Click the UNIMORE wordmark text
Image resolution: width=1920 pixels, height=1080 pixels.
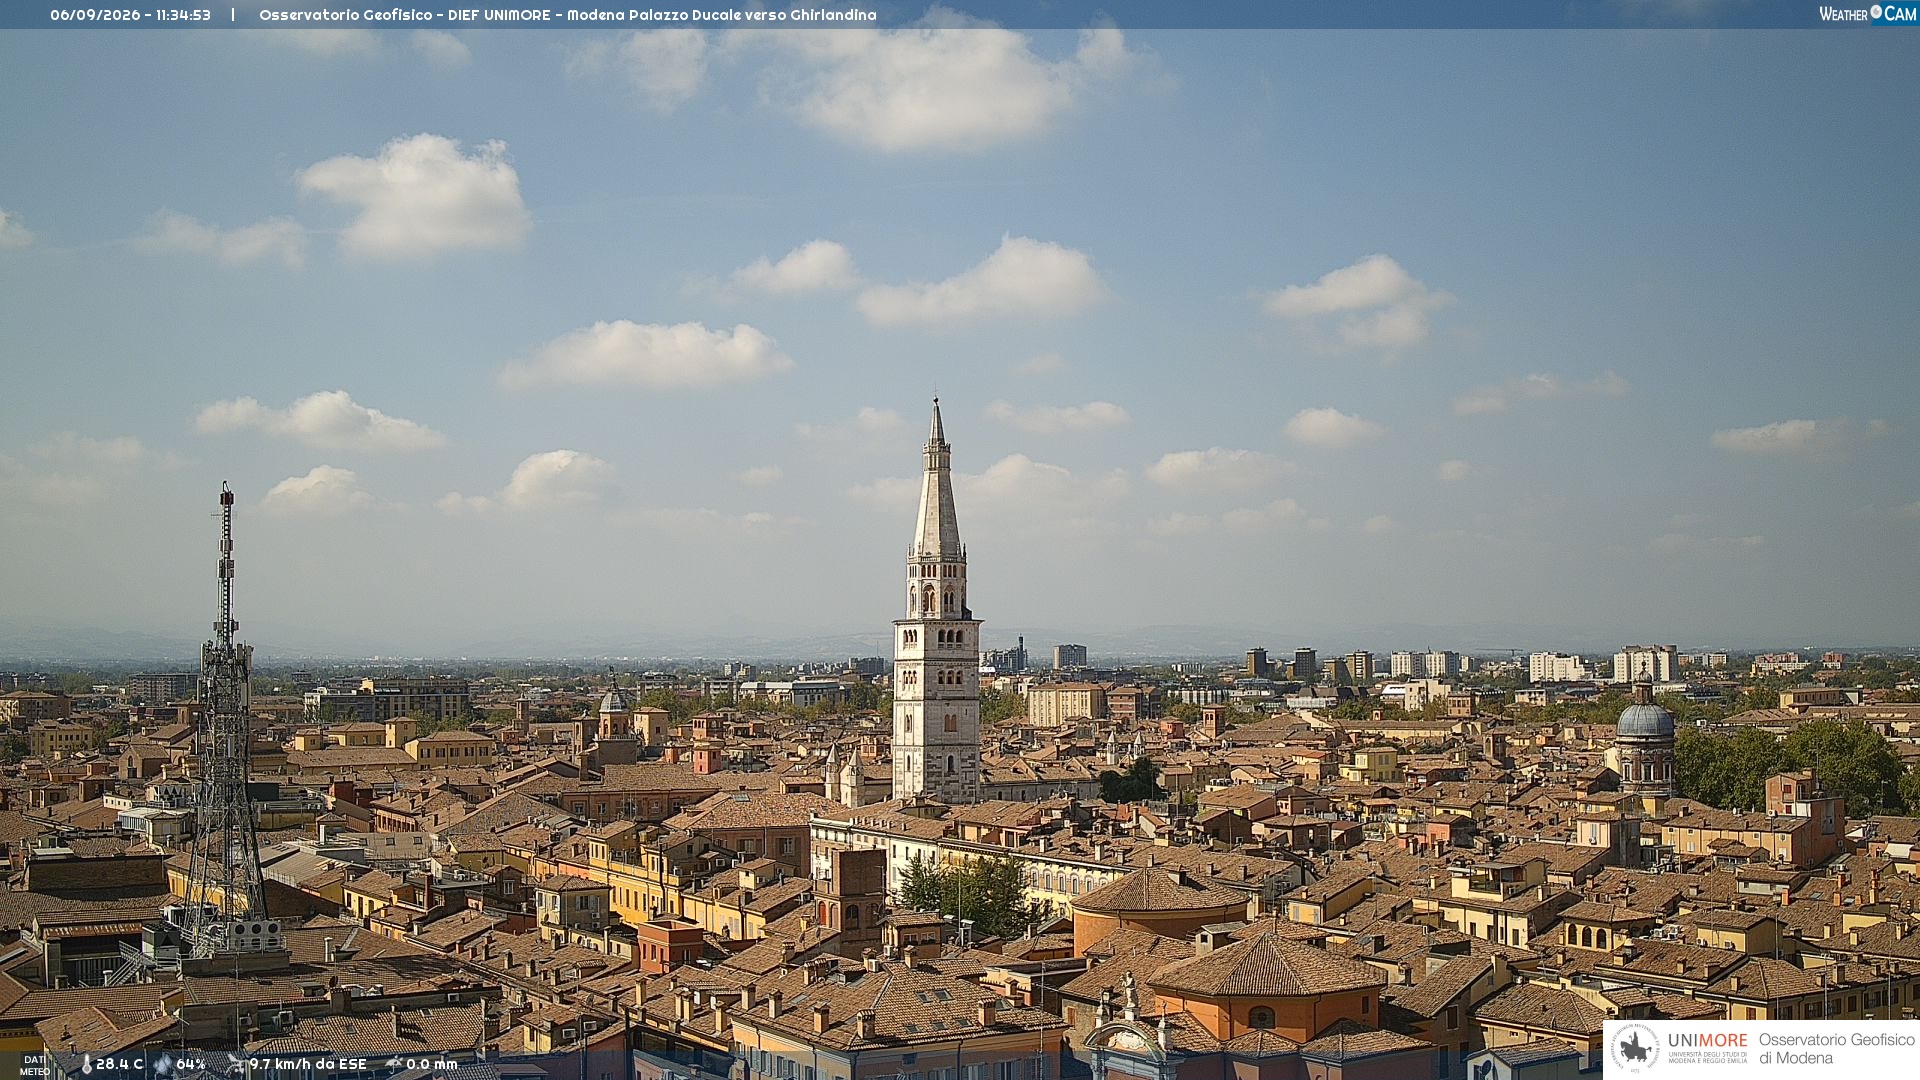click(1707, 1041)
